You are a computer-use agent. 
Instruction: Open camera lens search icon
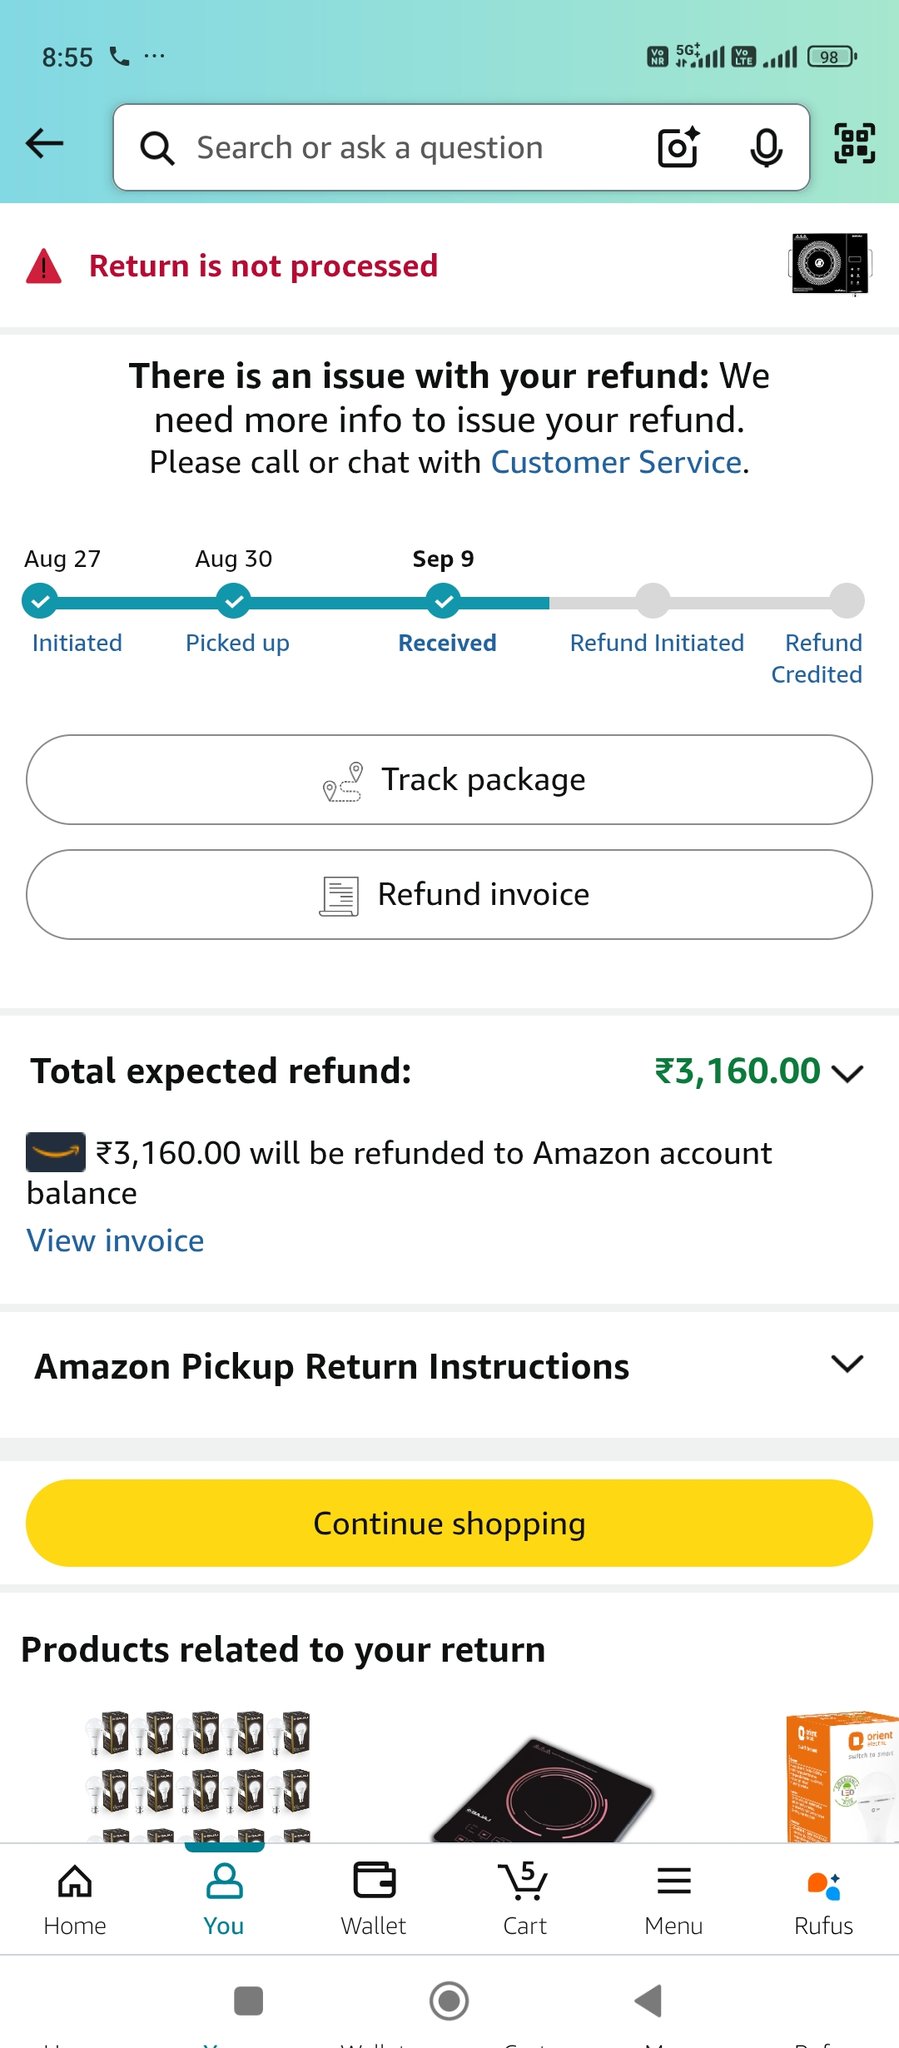point(678,148)
